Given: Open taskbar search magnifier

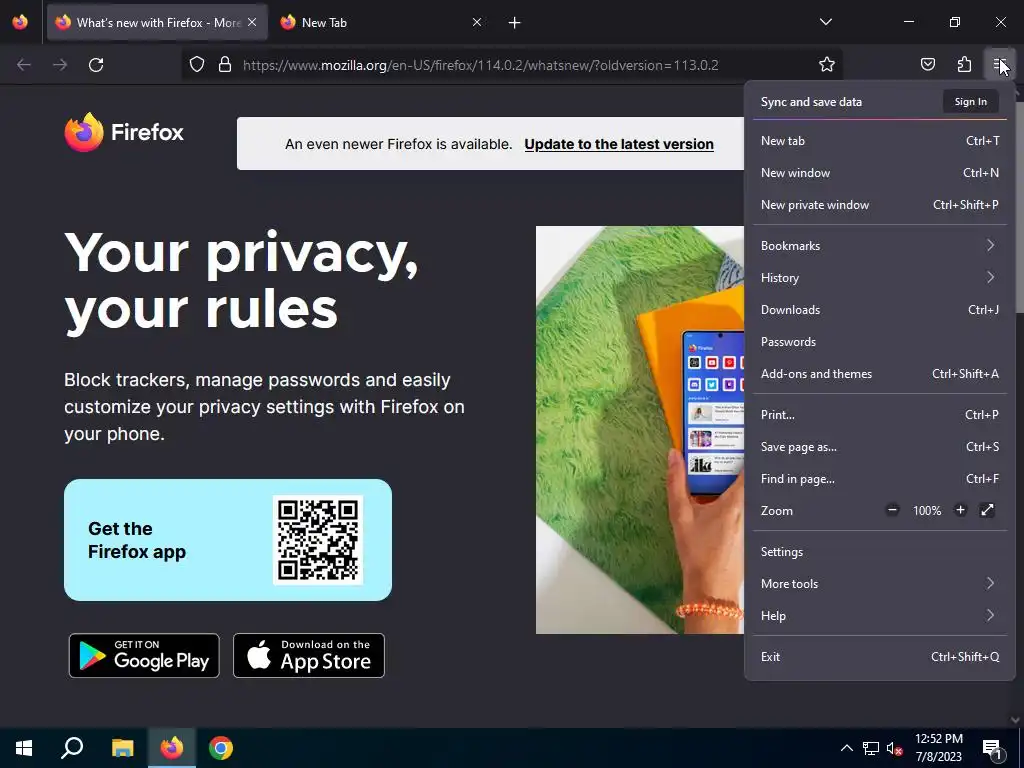Looking at the screenshot, I should coord(72,748).
